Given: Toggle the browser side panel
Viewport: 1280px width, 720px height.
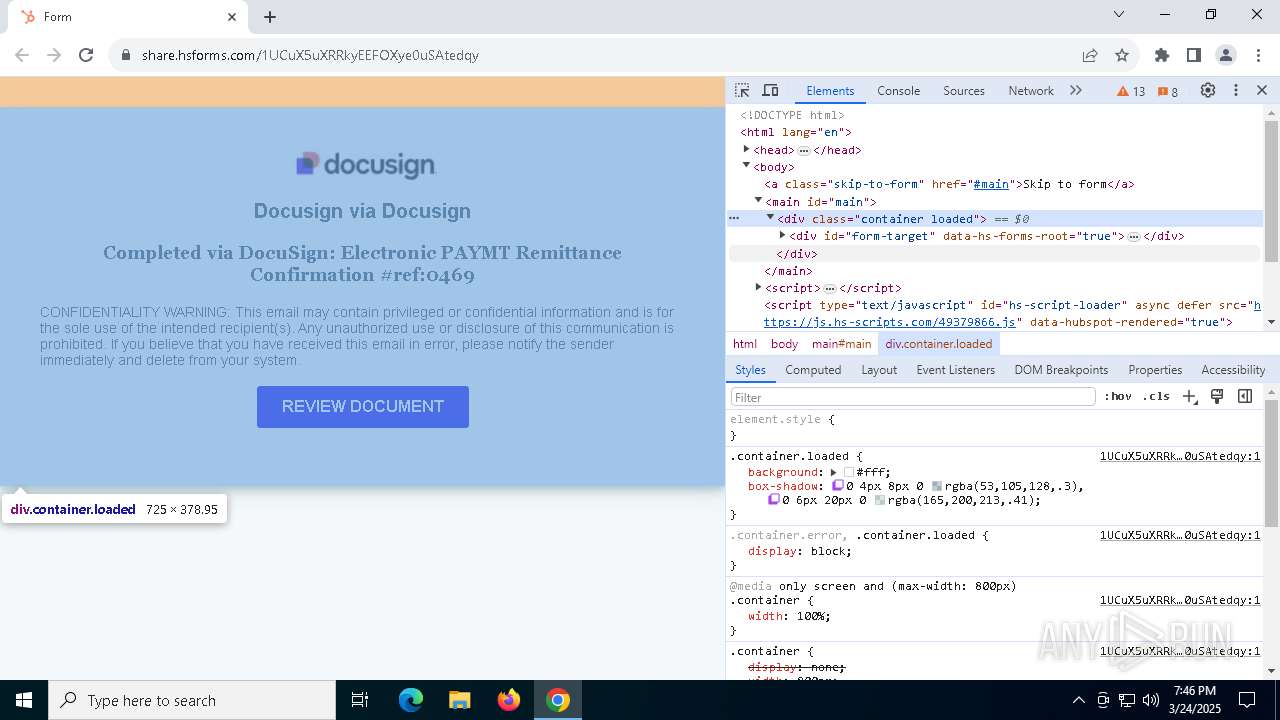Looking at the screenshot, I should (x=1193, y=55).
